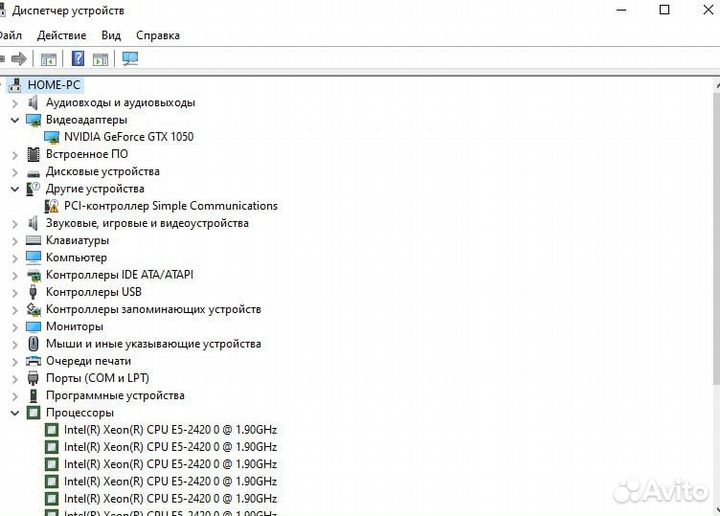
Task: Open the Вид menu
Action: click(111, 35)
